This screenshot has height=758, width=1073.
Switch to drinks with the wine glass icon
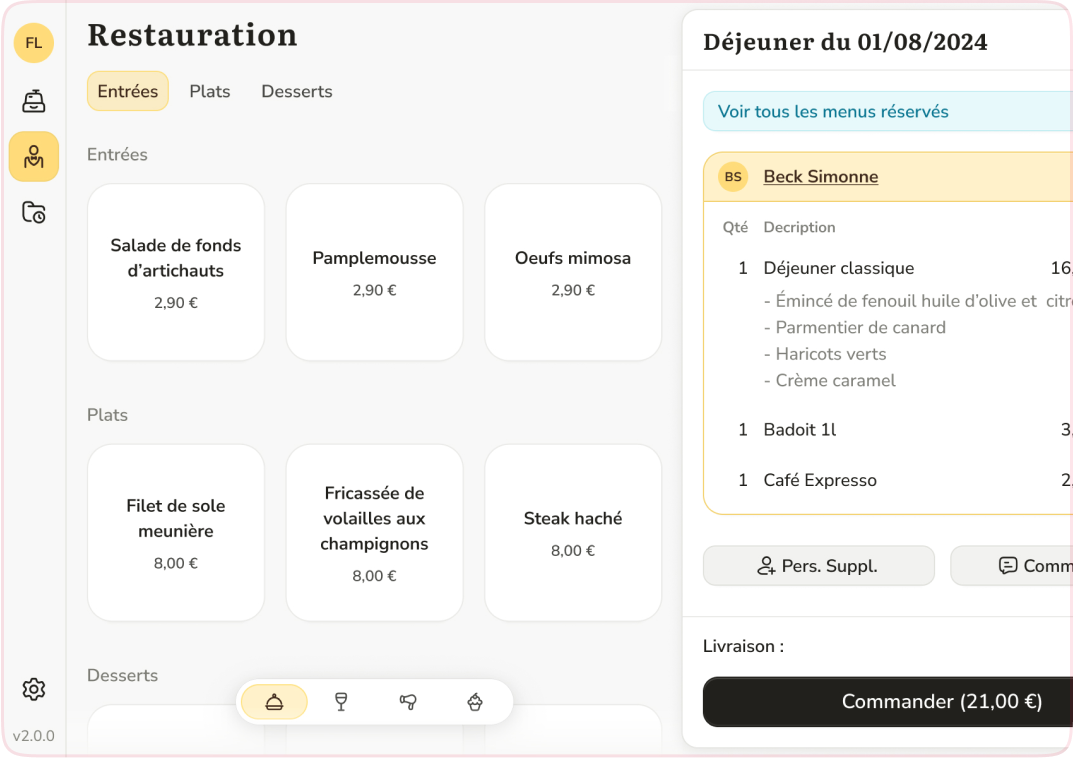pyautogui.click(x=341, y=702)
